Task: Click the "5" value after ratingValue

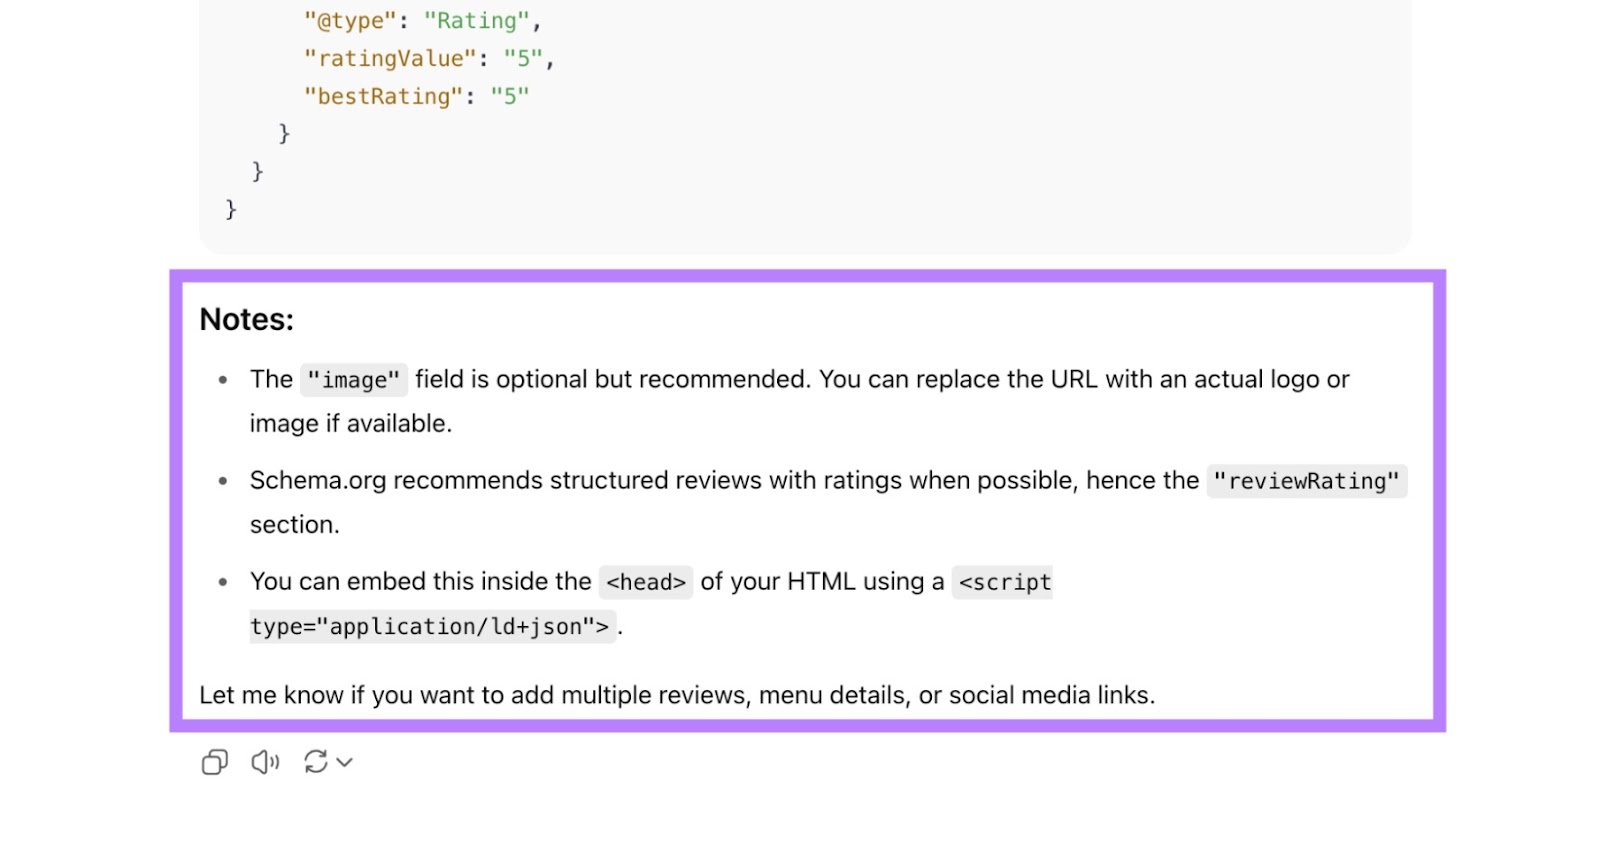Action: [x=523, y=59]
